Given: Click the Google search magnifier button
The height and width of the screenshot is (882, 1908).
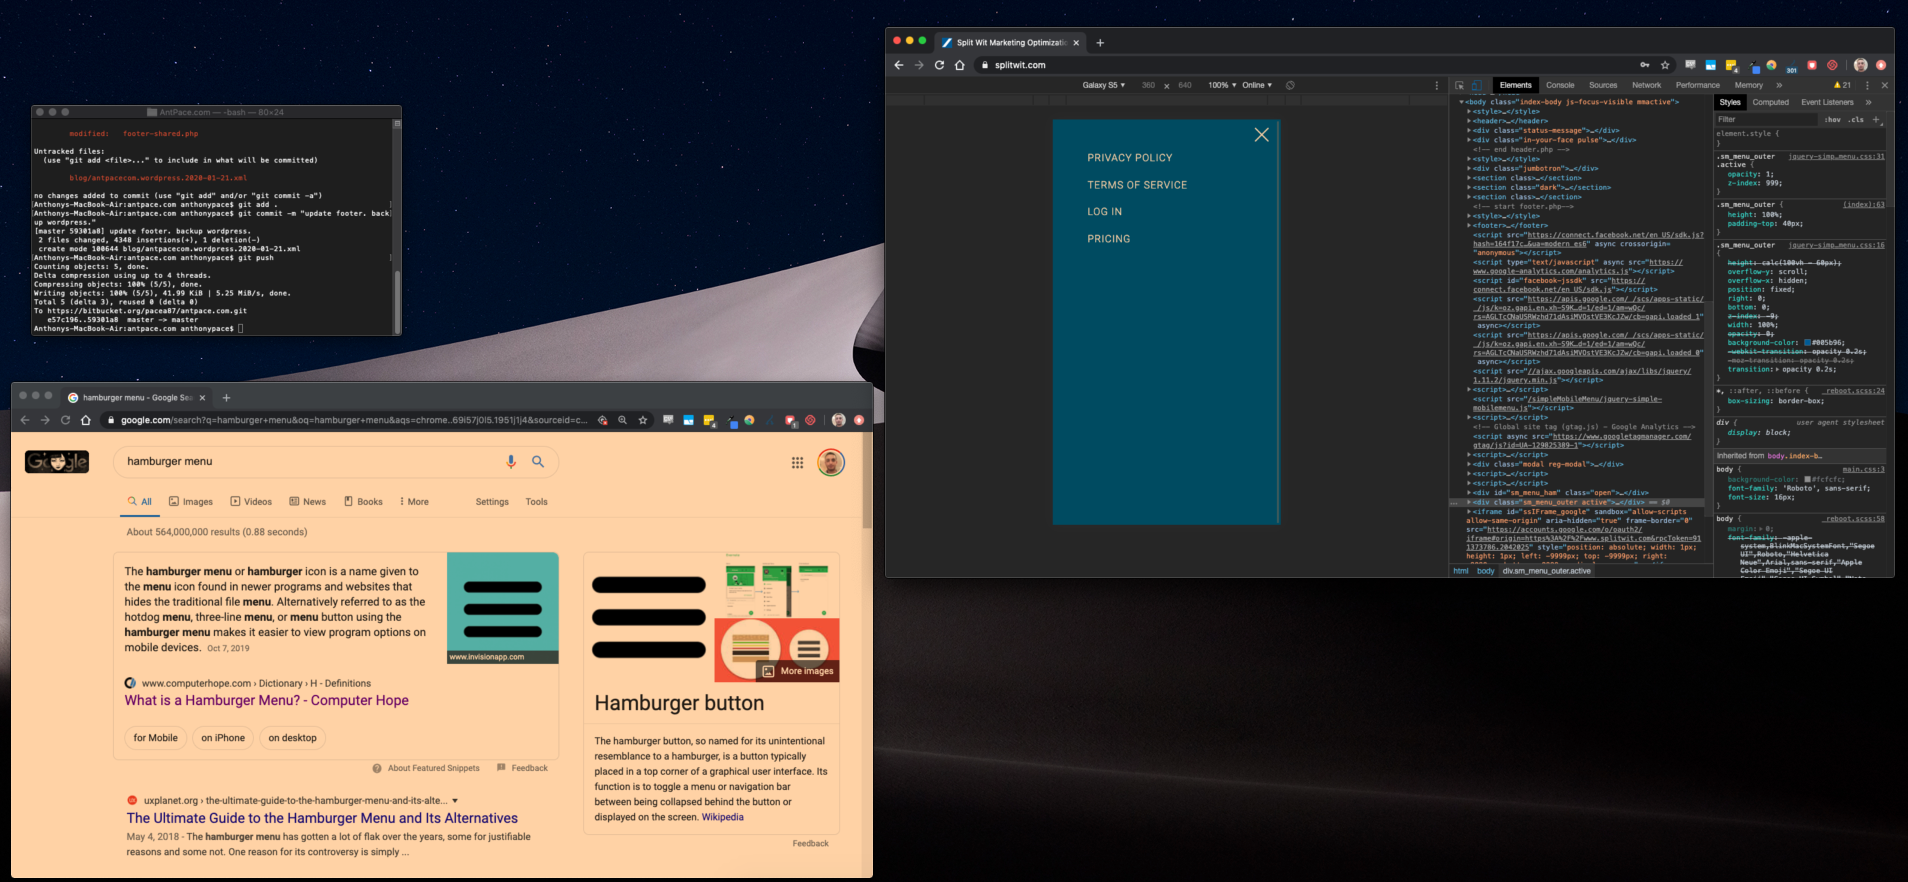Looking at the screenshot, I should (x=538, y=461).
